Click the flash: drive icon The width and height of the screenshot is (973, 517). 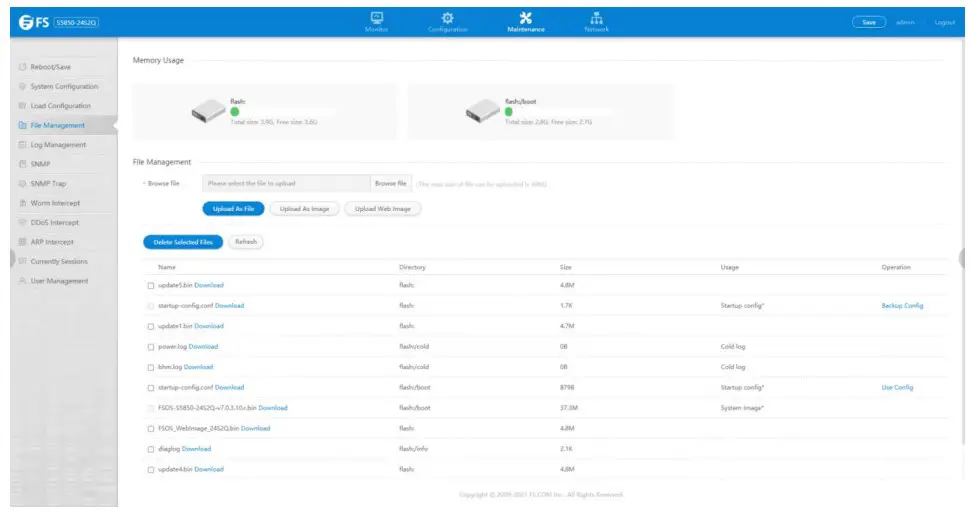click(x=208, y=111)
